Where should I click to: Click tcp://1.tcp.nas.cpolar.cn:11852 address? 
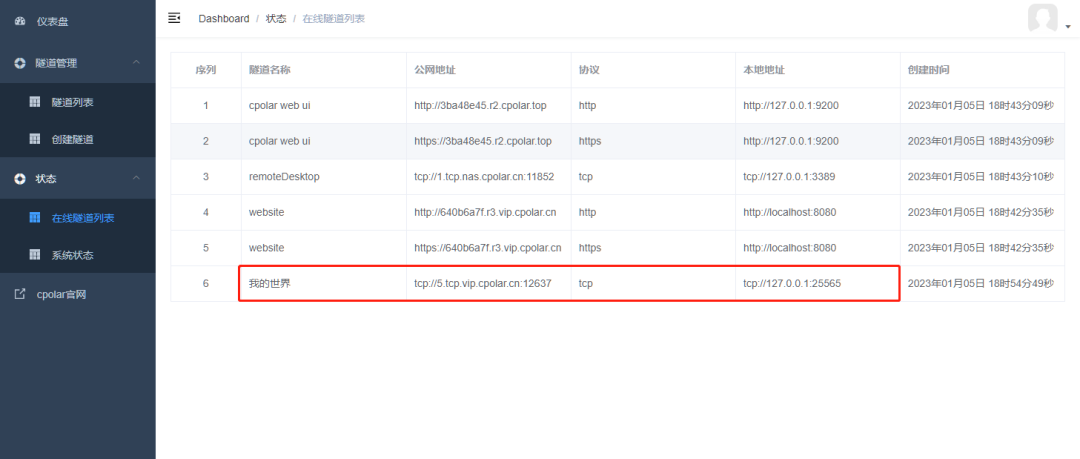pyautogui.click(x=484, y=176)
